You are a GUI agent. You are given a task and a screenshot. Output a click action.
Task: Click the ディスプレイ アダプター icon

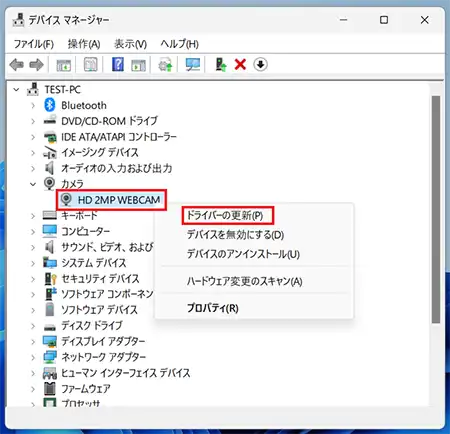coord(50,341)
